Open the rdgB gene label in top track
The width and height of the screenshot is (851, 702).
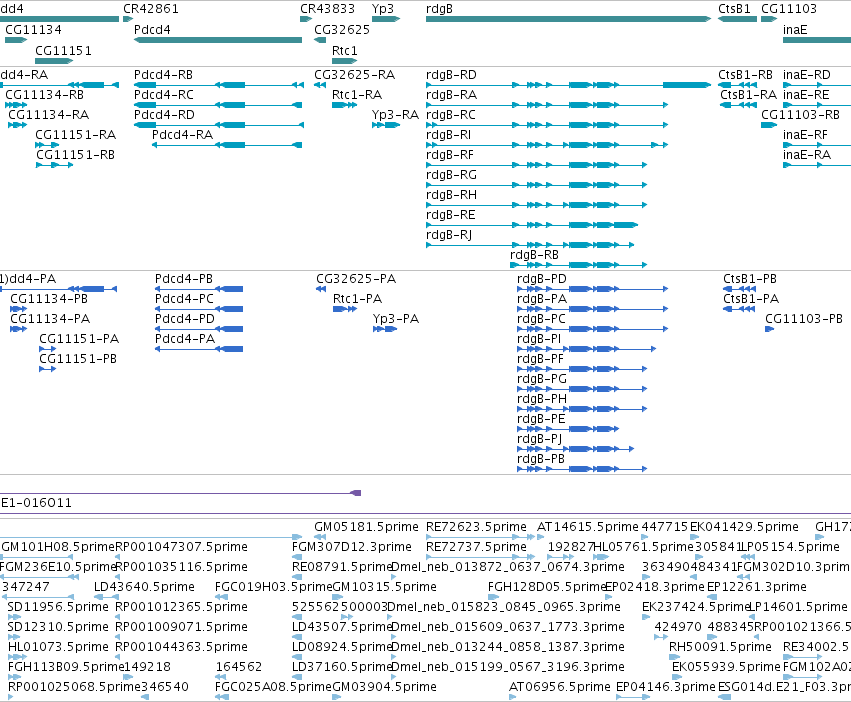[x=439, y=9]
